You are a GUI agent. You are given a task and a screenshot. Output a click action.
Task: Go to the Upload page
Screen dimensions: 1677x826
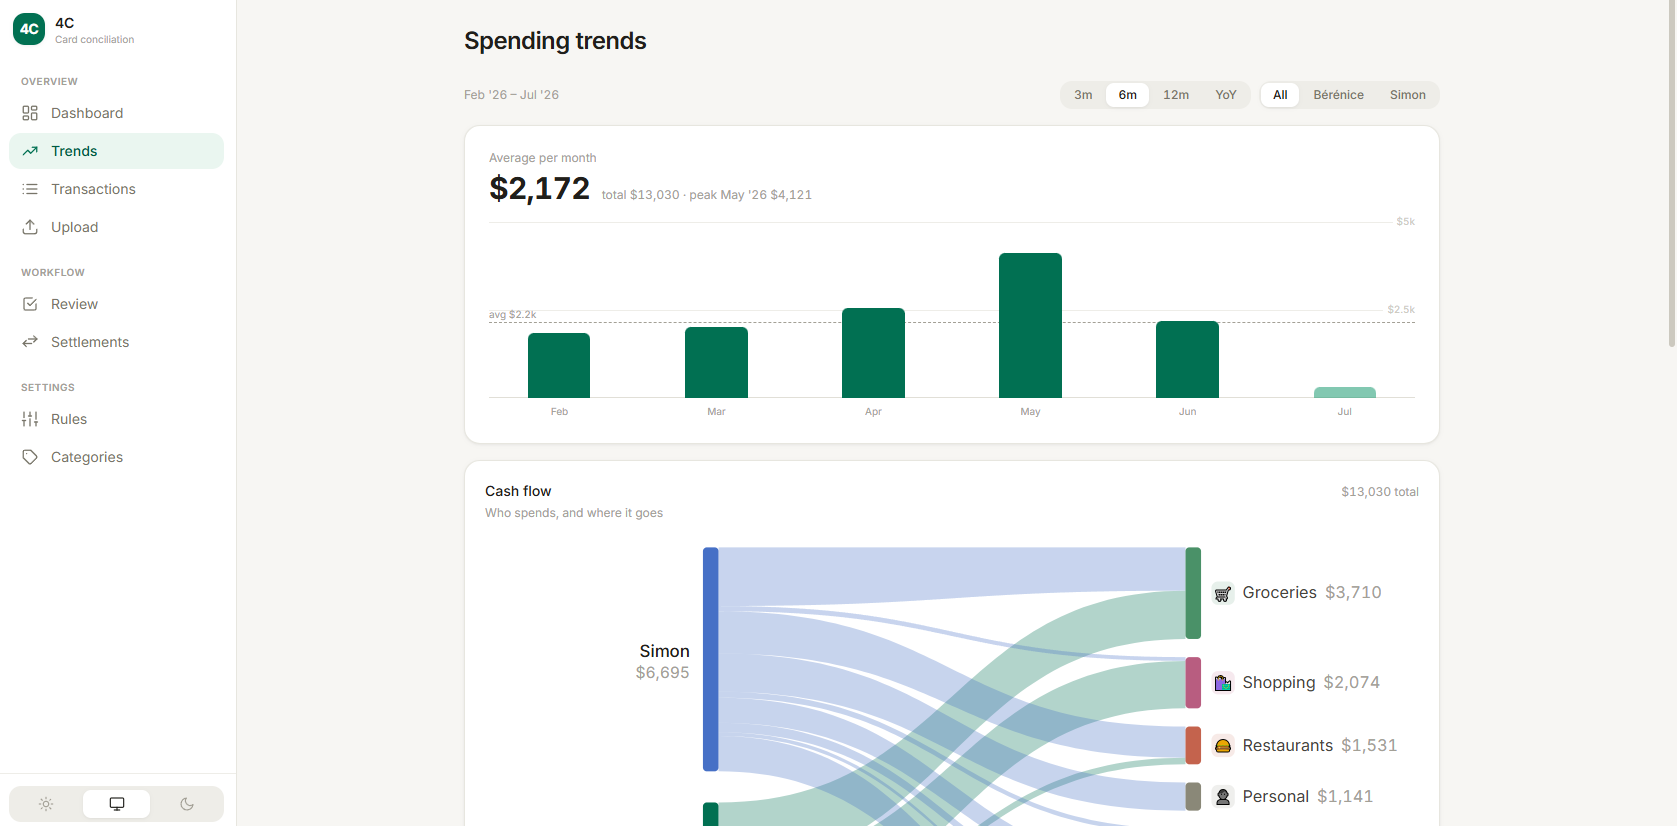coord(116,227)
